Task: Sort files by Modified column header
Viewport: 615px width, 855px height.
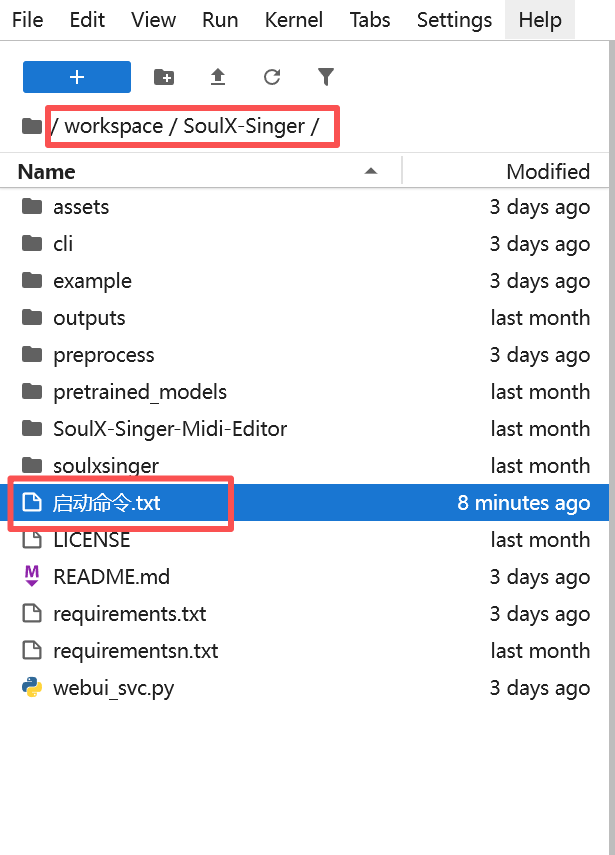Action: [x=547, y=172]
